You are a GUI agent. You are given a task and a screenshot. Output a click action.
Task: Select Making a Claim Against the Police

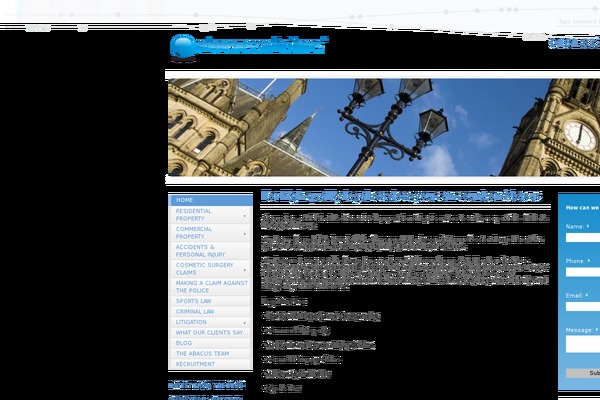210,287
